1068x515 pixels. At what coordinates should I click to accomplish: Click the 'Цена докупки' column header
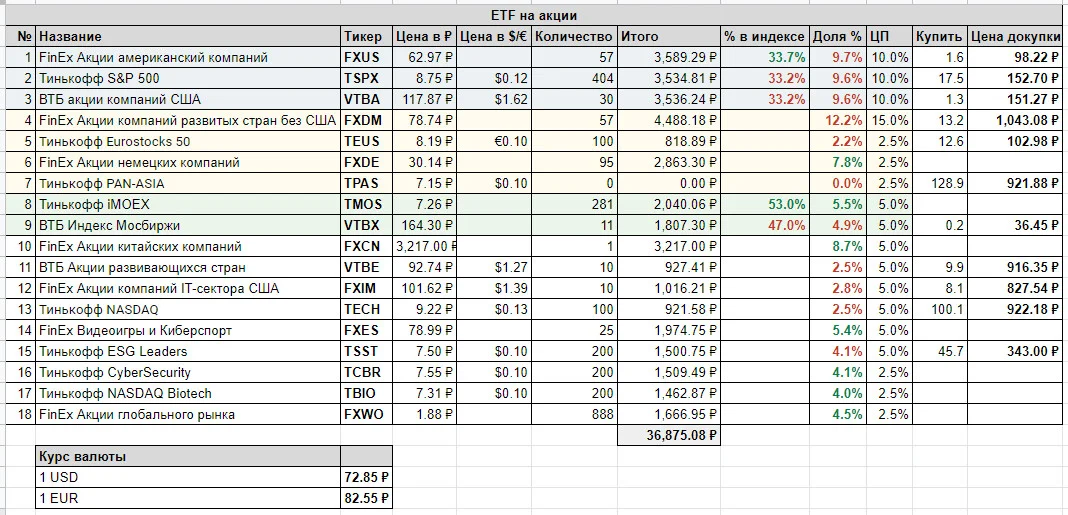(1015, 37)
